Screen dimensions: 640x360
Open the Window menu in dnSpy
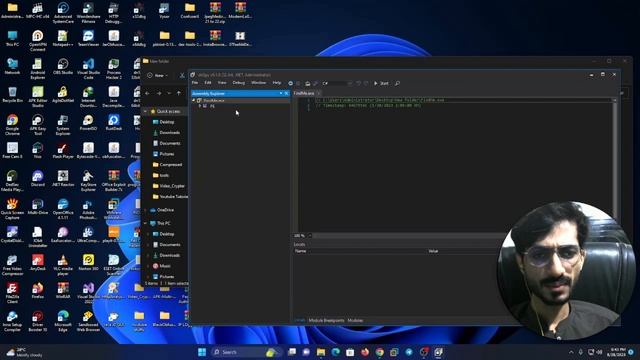[x=258, y=83]
